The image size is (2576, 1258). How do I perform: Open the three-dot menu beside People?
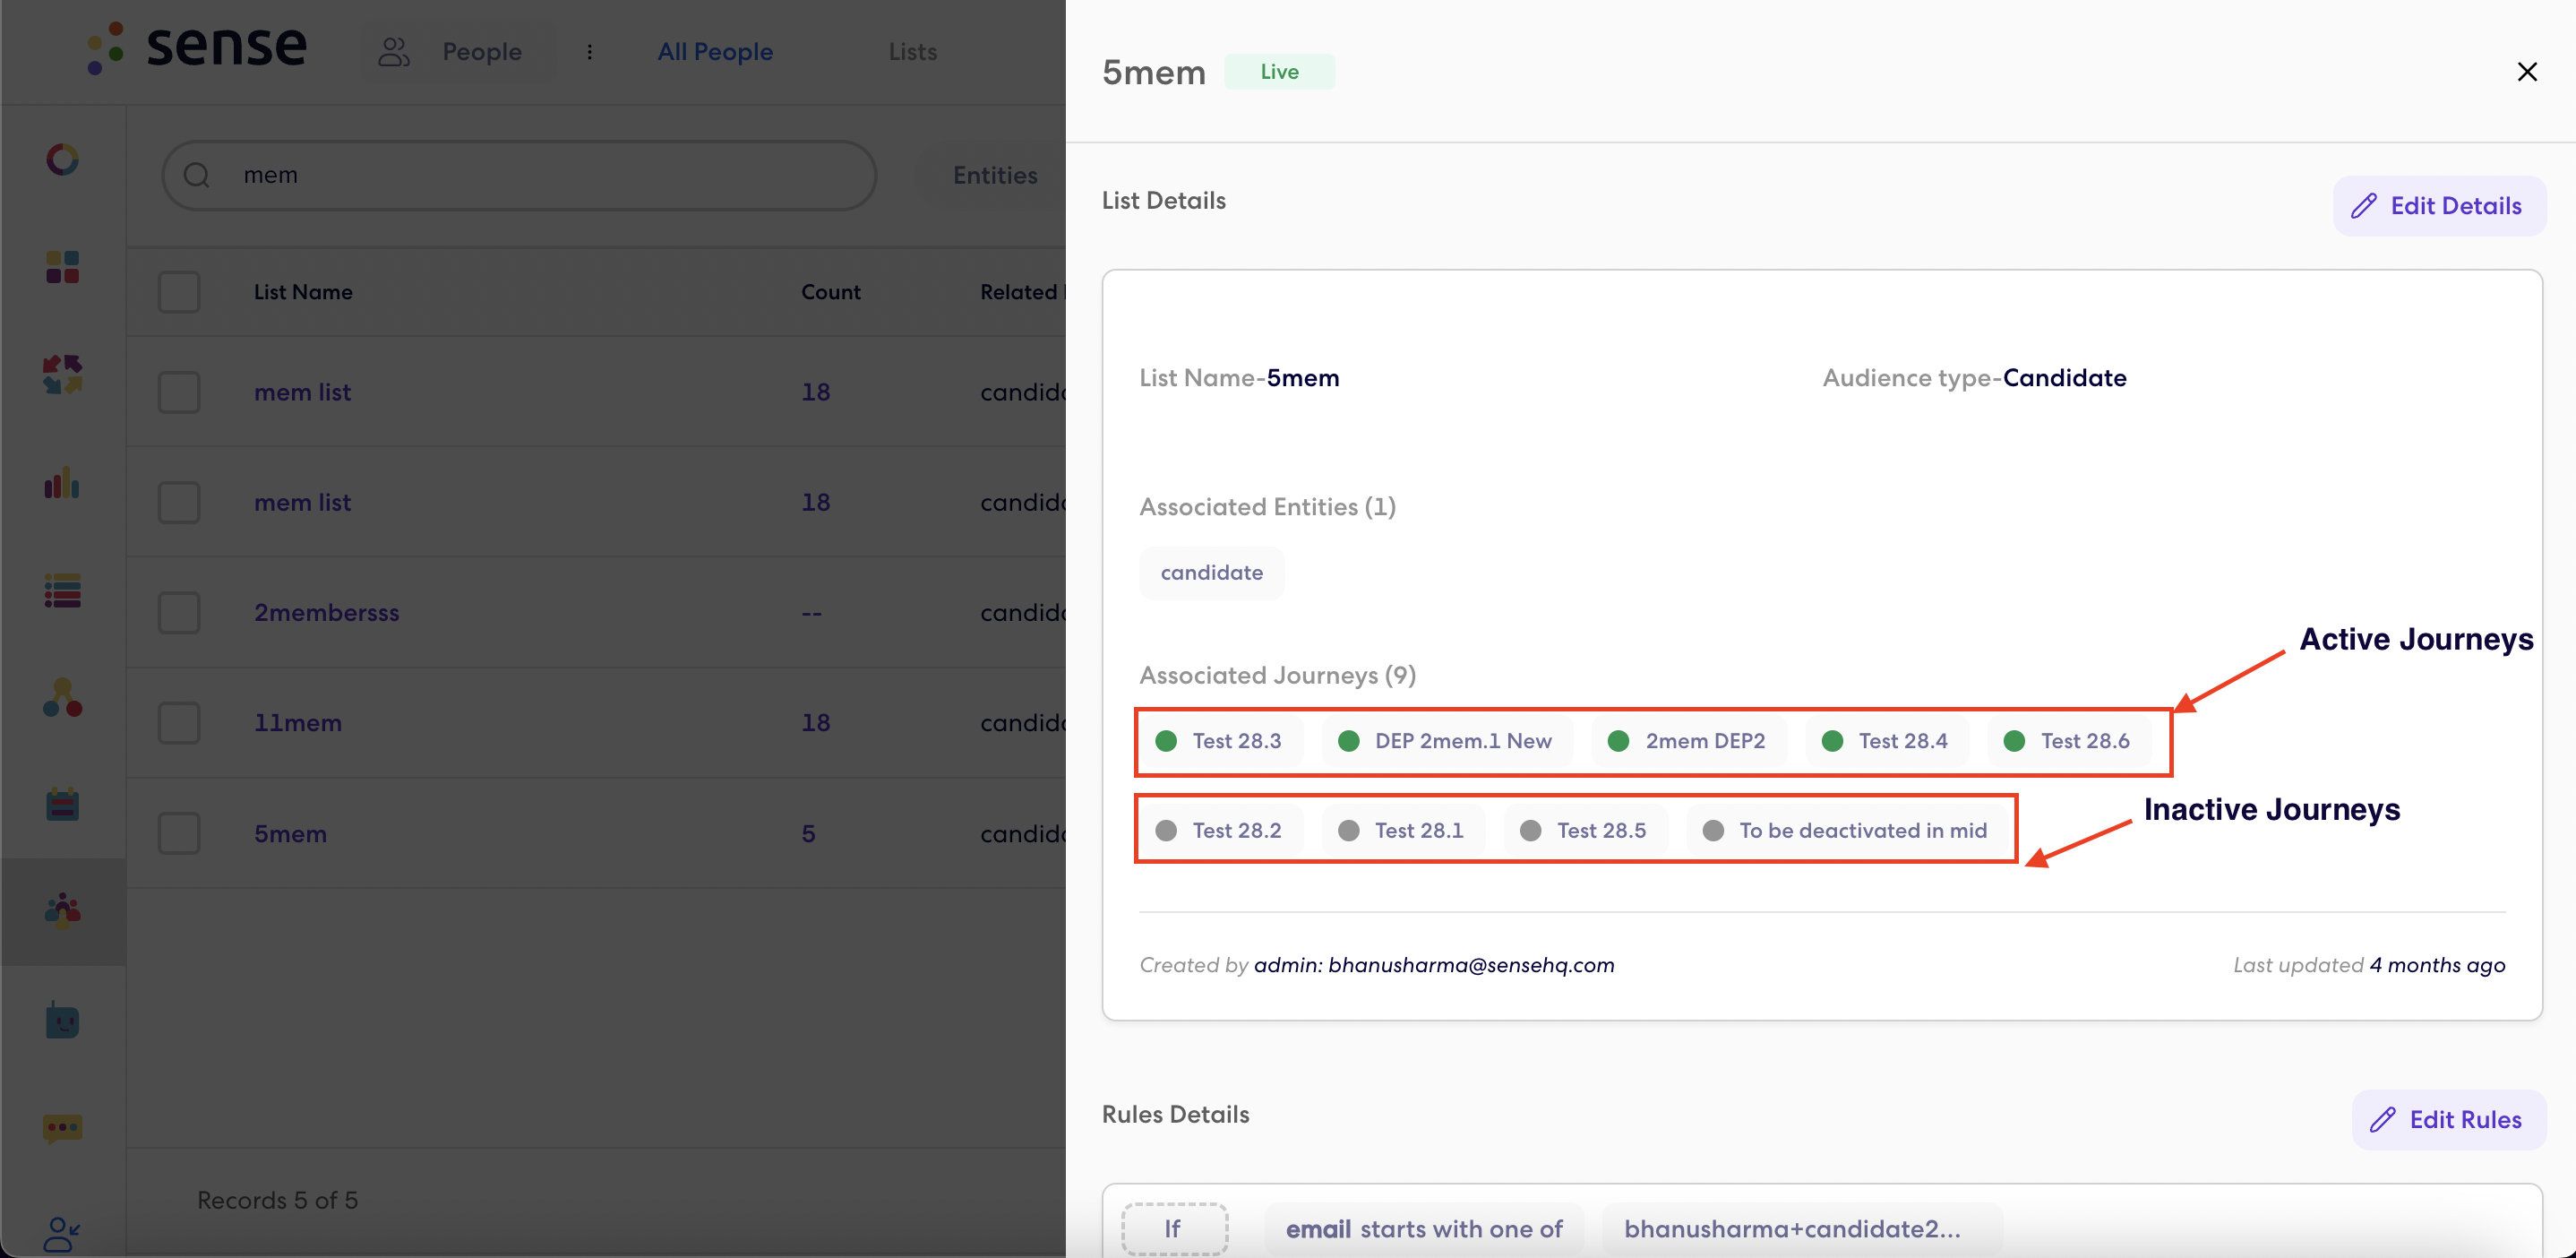[x=590, y=52]
